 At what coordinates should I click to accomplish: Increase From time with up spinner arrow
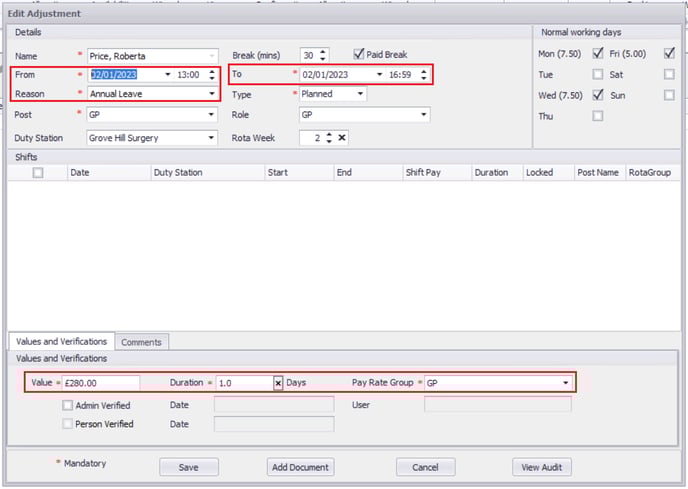(212, 71)
